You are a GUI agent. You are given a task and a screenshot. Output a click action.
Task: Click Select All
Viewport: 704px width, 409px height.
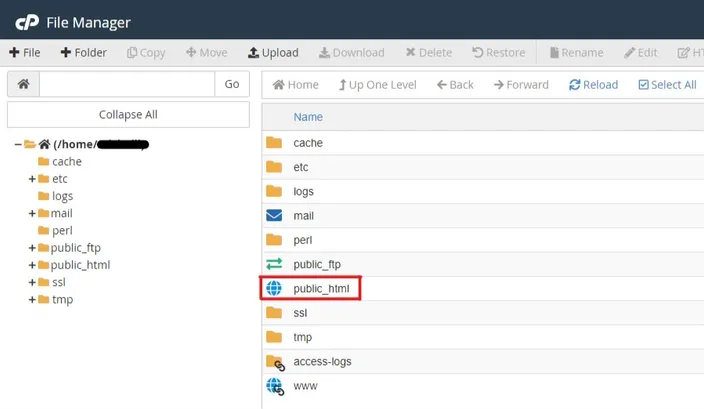coord(667,85)
